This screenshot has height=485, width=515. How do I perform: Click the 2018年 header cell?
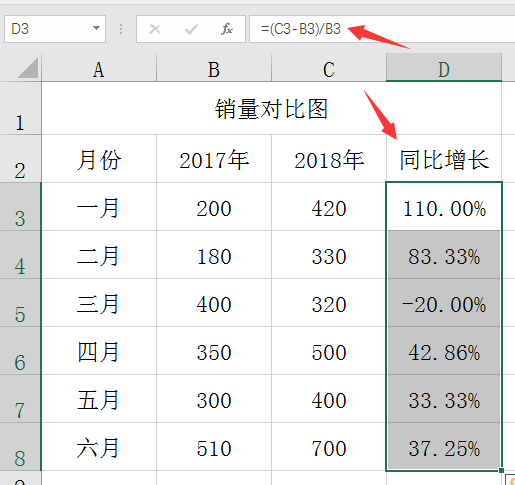coord(329,159)
